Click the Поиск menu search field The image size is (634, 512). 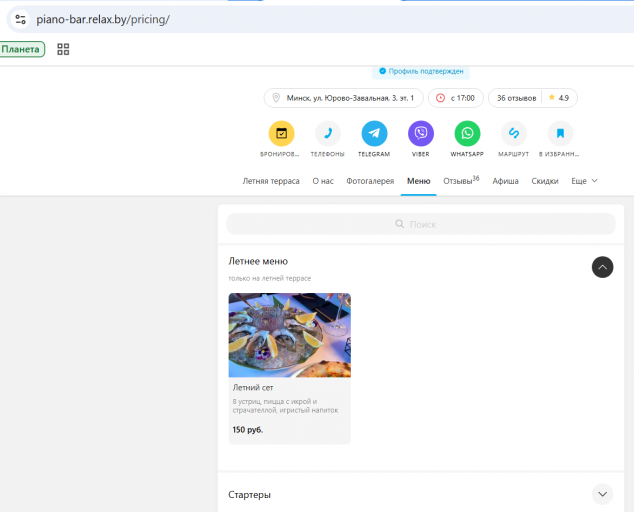tap(421, 224)
